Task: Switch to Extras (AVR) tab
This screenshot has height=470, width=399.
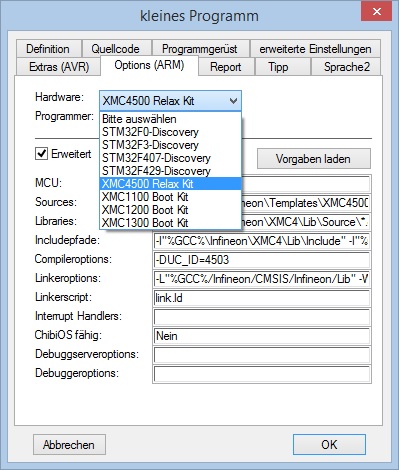Action: (59, 67)
